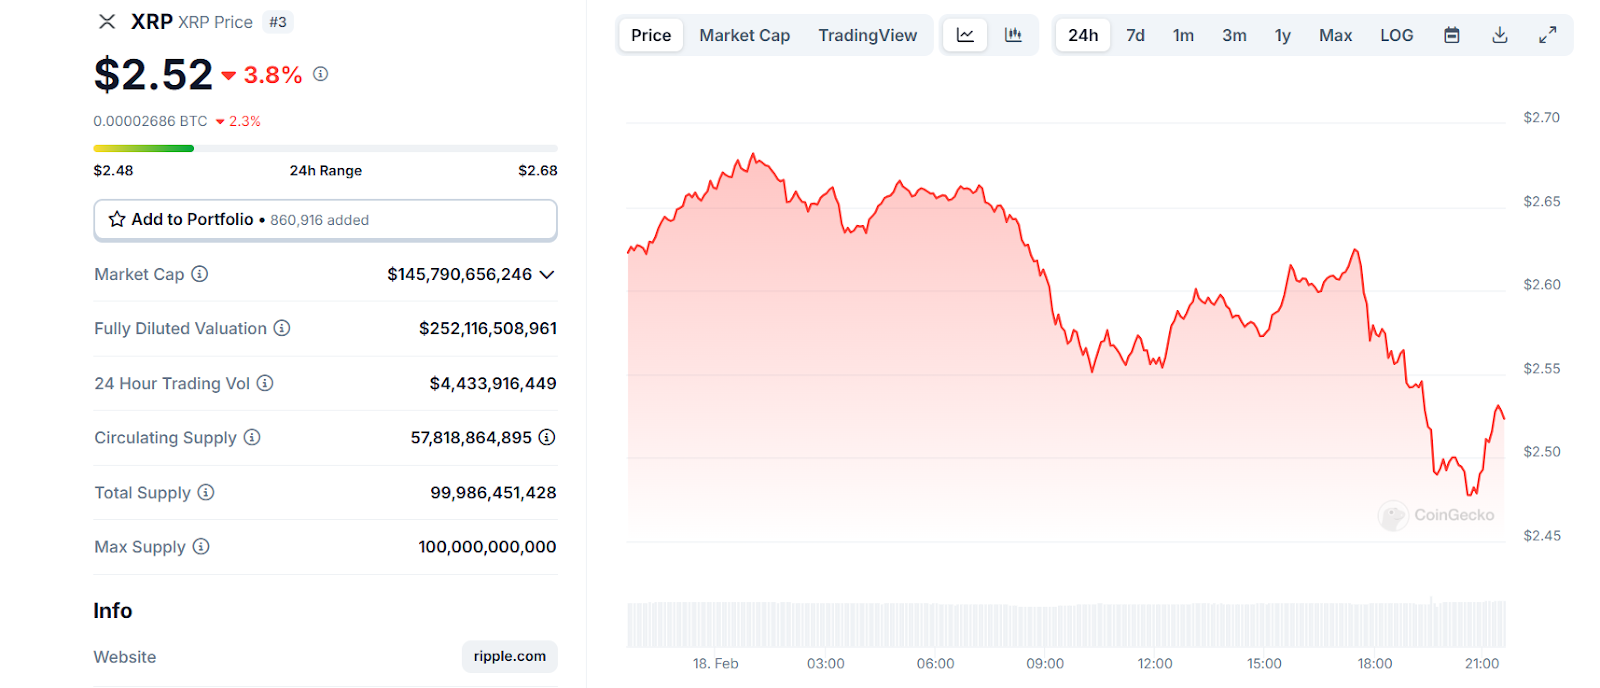Expand chart to fullscreen icon
This screenshot has width=1600, height=688.
(1547, 35)
